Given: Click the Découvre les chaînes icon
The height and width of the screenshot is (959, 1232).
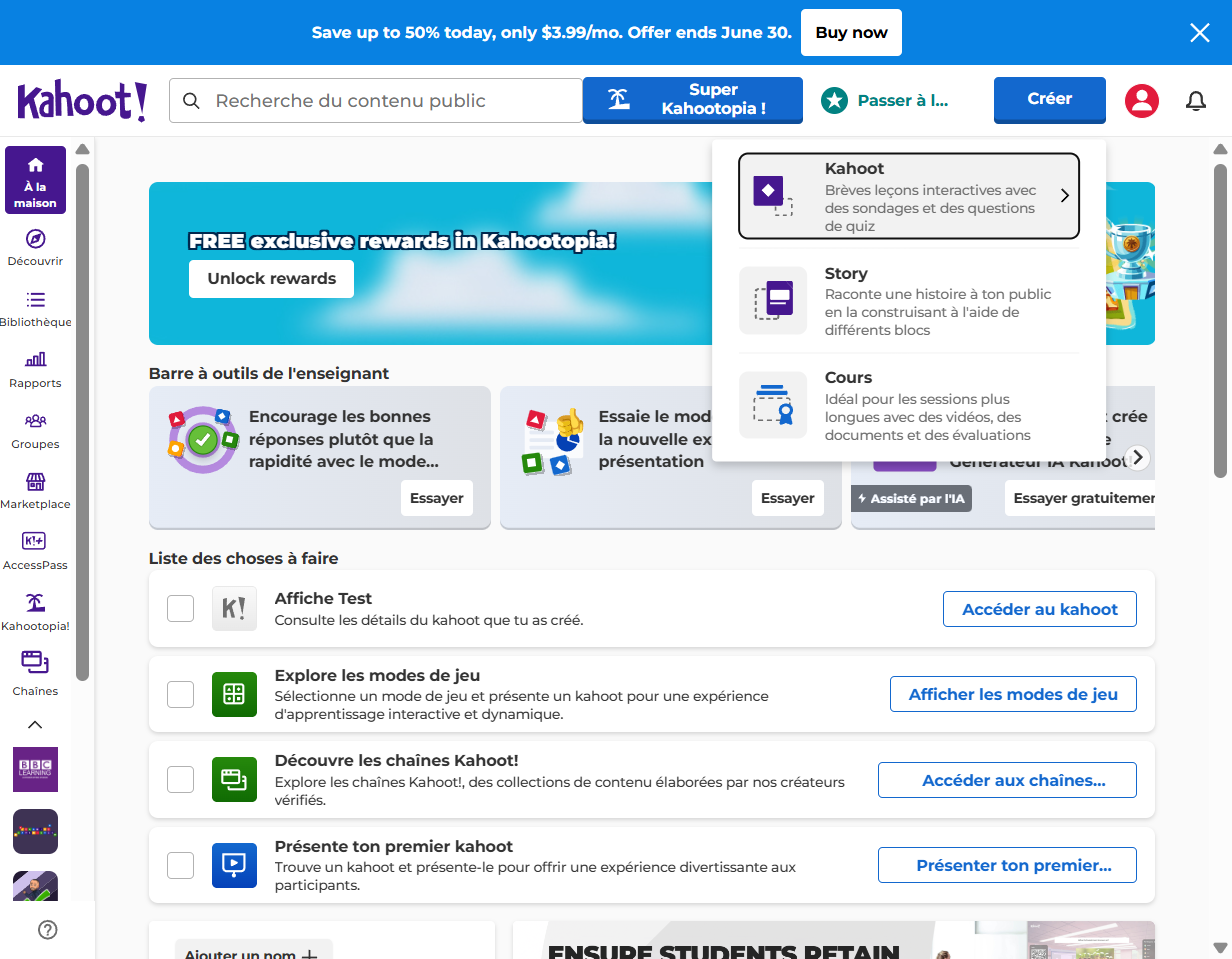Looking at the screenshot, I should click(x=234, y=779).
